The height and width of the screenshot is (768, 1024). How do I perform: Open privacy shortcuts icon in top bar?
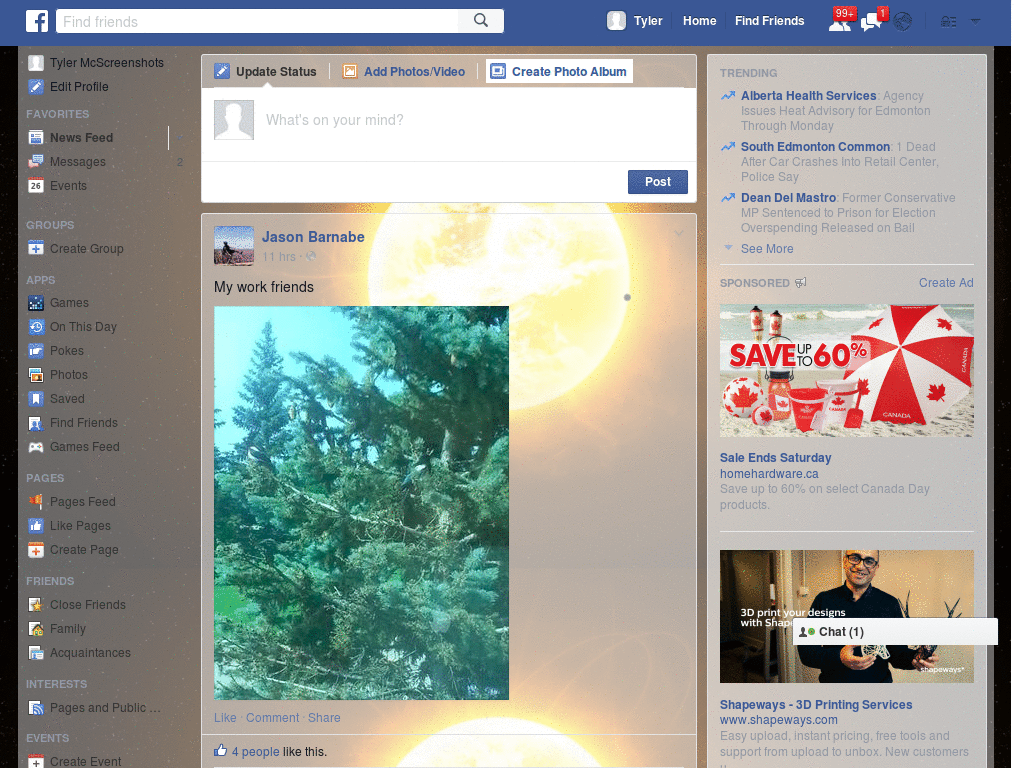point(948,22)
